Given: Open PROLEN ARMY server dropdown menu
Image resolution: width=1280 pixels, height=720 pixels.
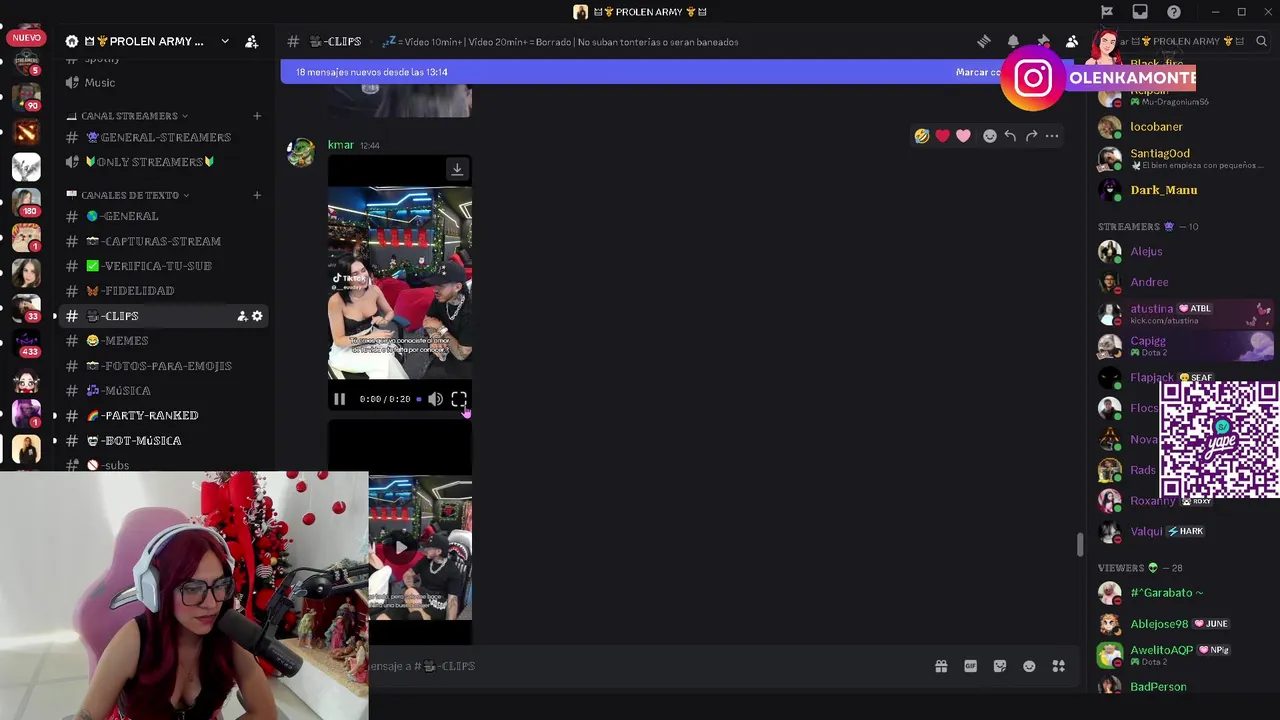Looking at the screenshot, I should (225, 41).
